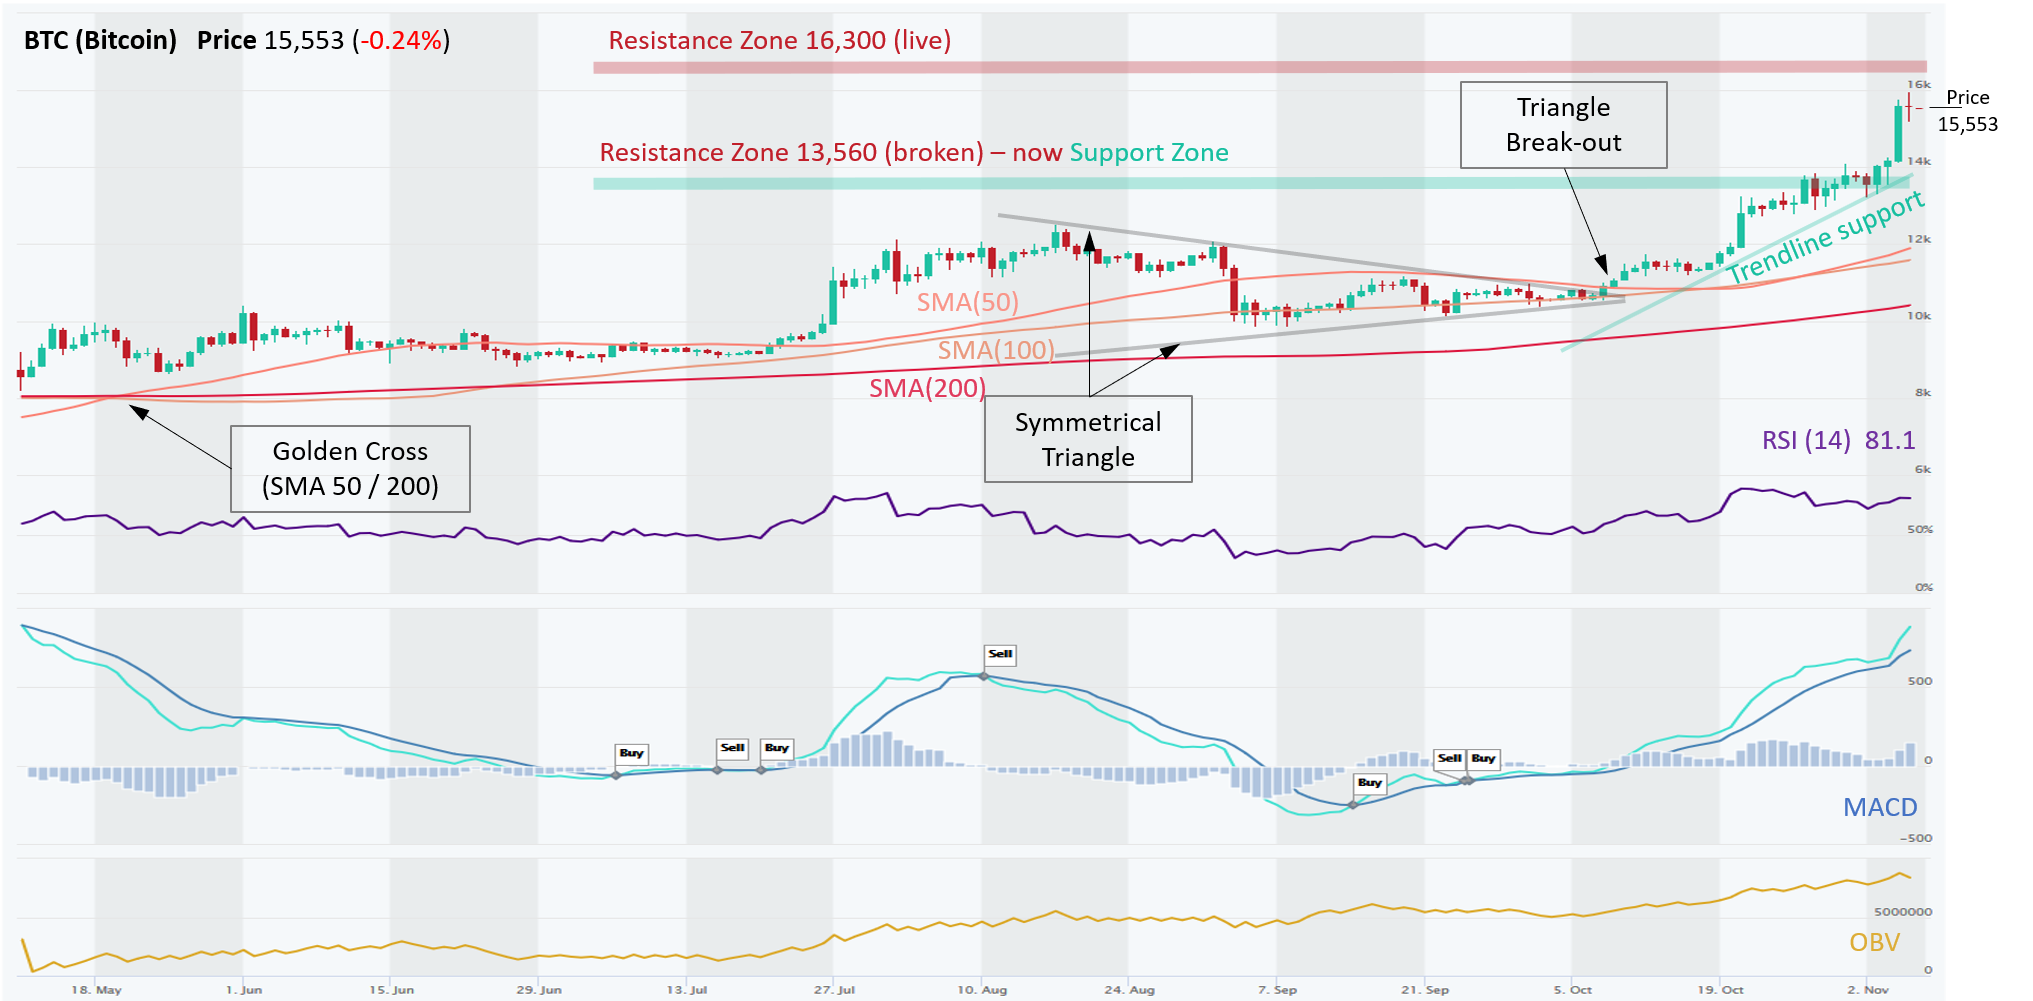This screenshot has width=2033, height=1001.
Task: Click the 14k price axis label
Action: pos(1919,161)
